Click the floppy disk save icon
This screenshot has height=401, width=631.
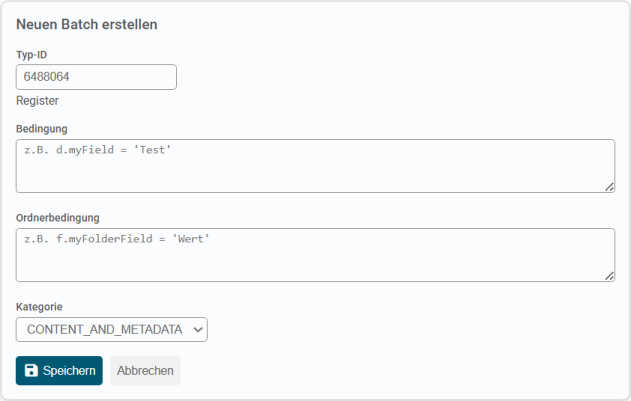[31, 371]
